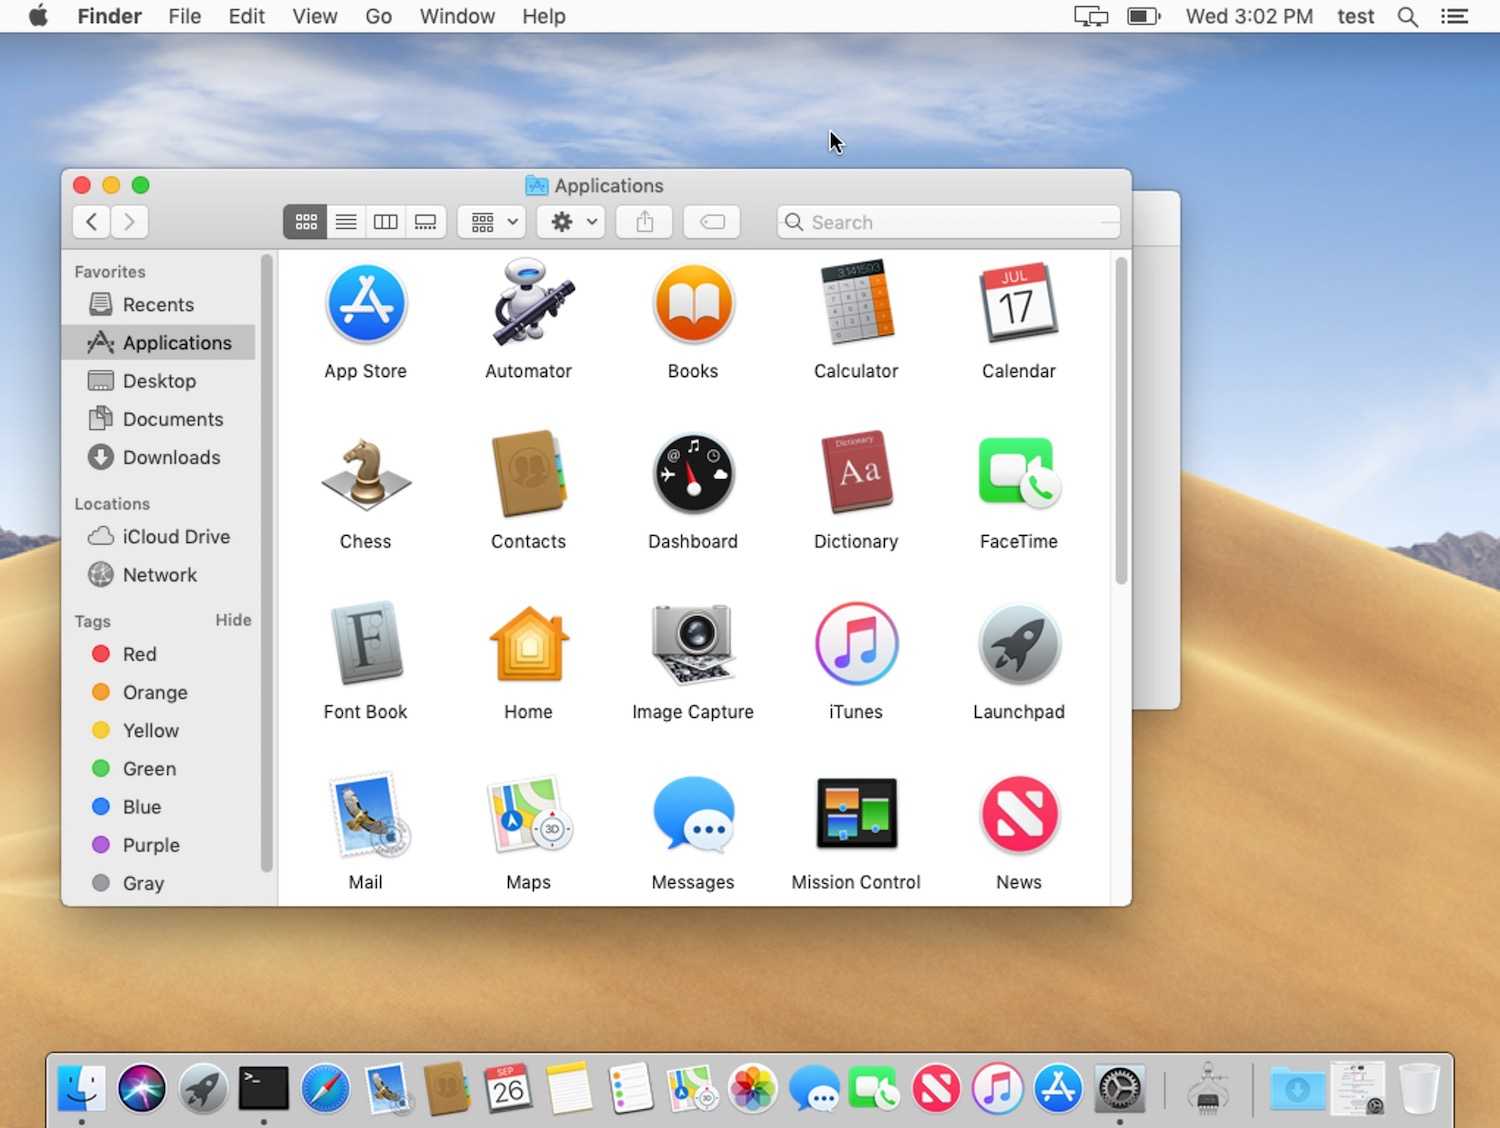The image size is (1500, 1128).
Task: Hide the Tags sidebar section
Action: click(x=233, y=620)
